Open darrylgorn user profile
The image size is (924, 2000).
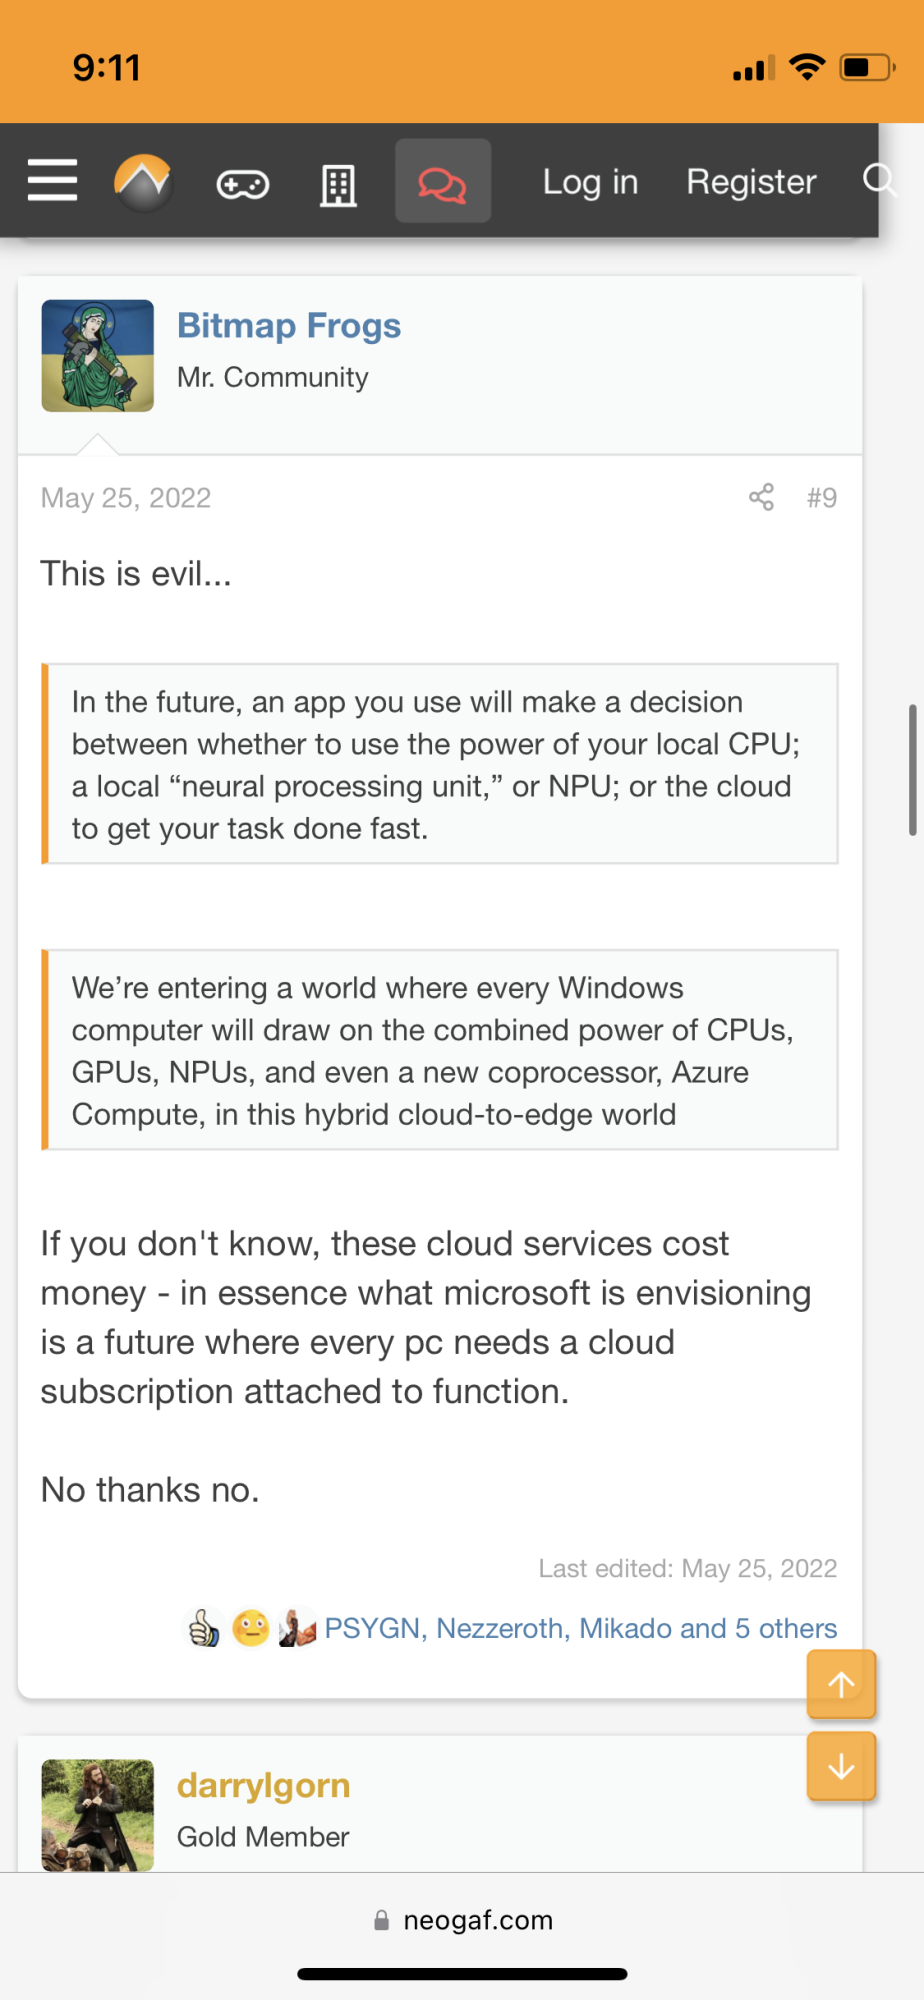click(263, 1786)
